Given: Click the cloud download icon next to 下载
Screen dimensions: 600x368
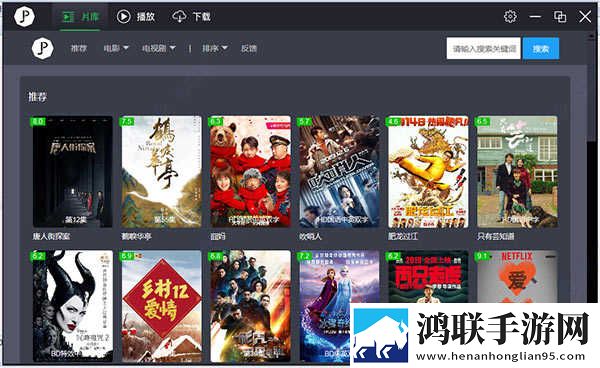Looking at the screenshot, I should [x=179, y=16].
